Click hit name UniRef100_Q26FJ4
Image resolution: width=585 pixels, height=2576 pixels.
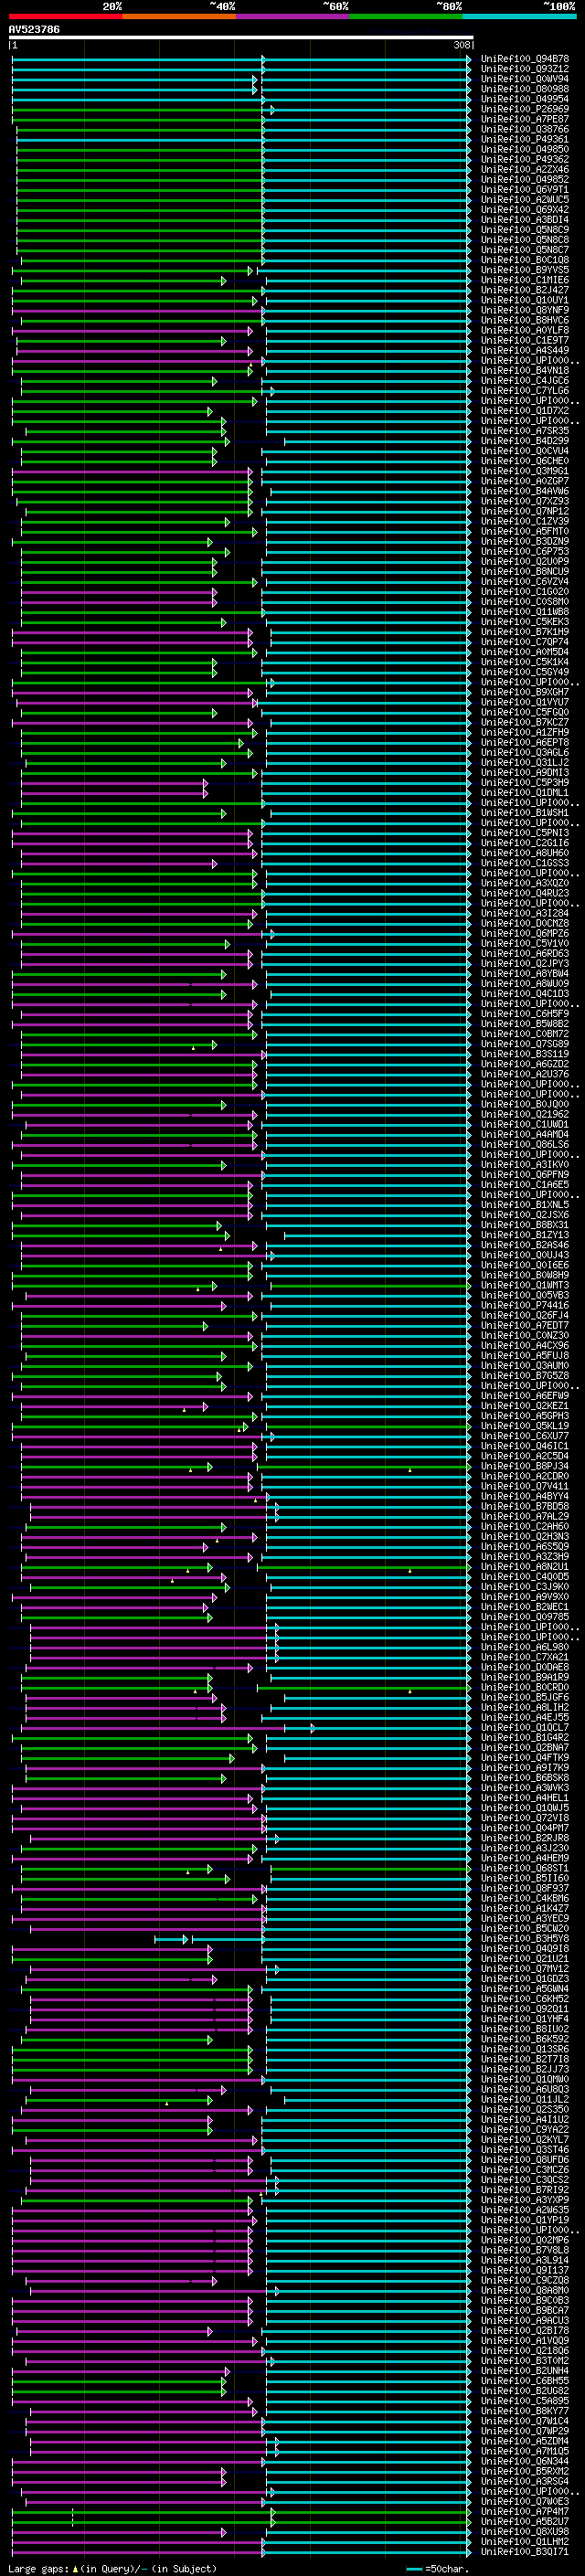pyautogui.click(x=525, y=1315)
